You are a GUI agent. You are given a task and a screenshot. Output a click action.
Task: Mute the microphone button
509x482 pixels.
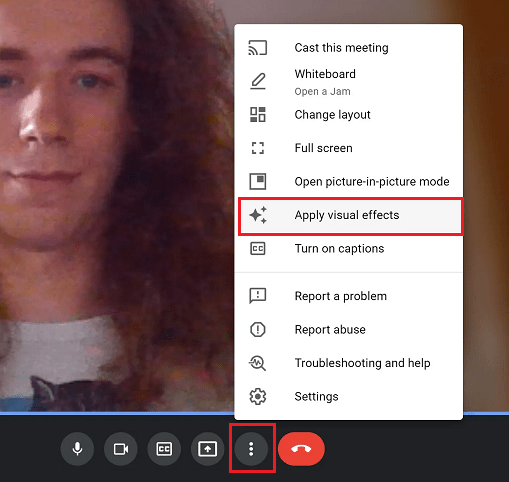(x=77, y=449)
